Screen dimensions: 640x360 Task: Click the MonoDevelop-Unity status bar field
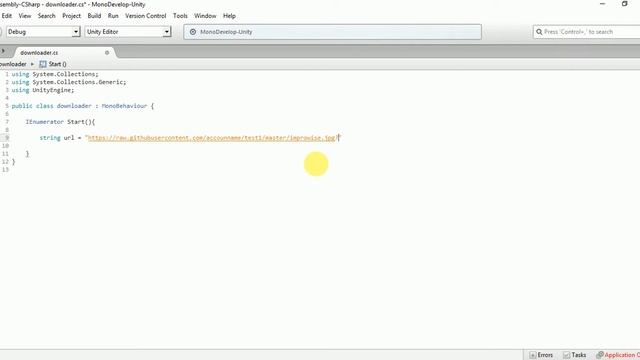click(332, 32)
